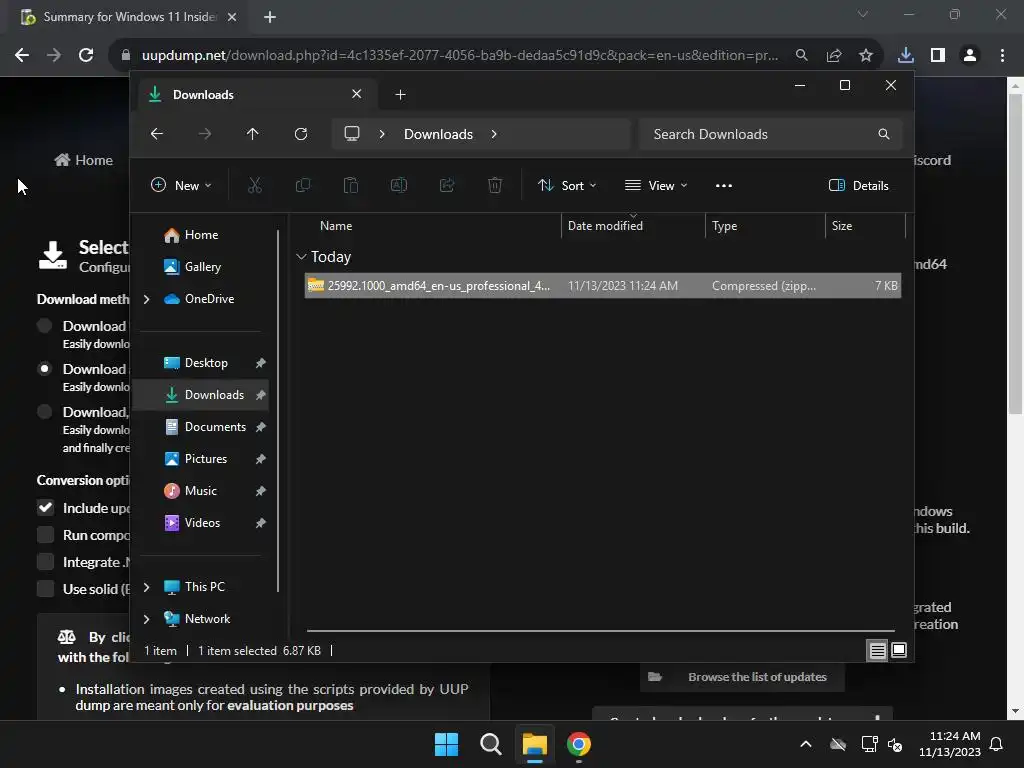Open Chrome tab search chevron

[x=863, y=14]
